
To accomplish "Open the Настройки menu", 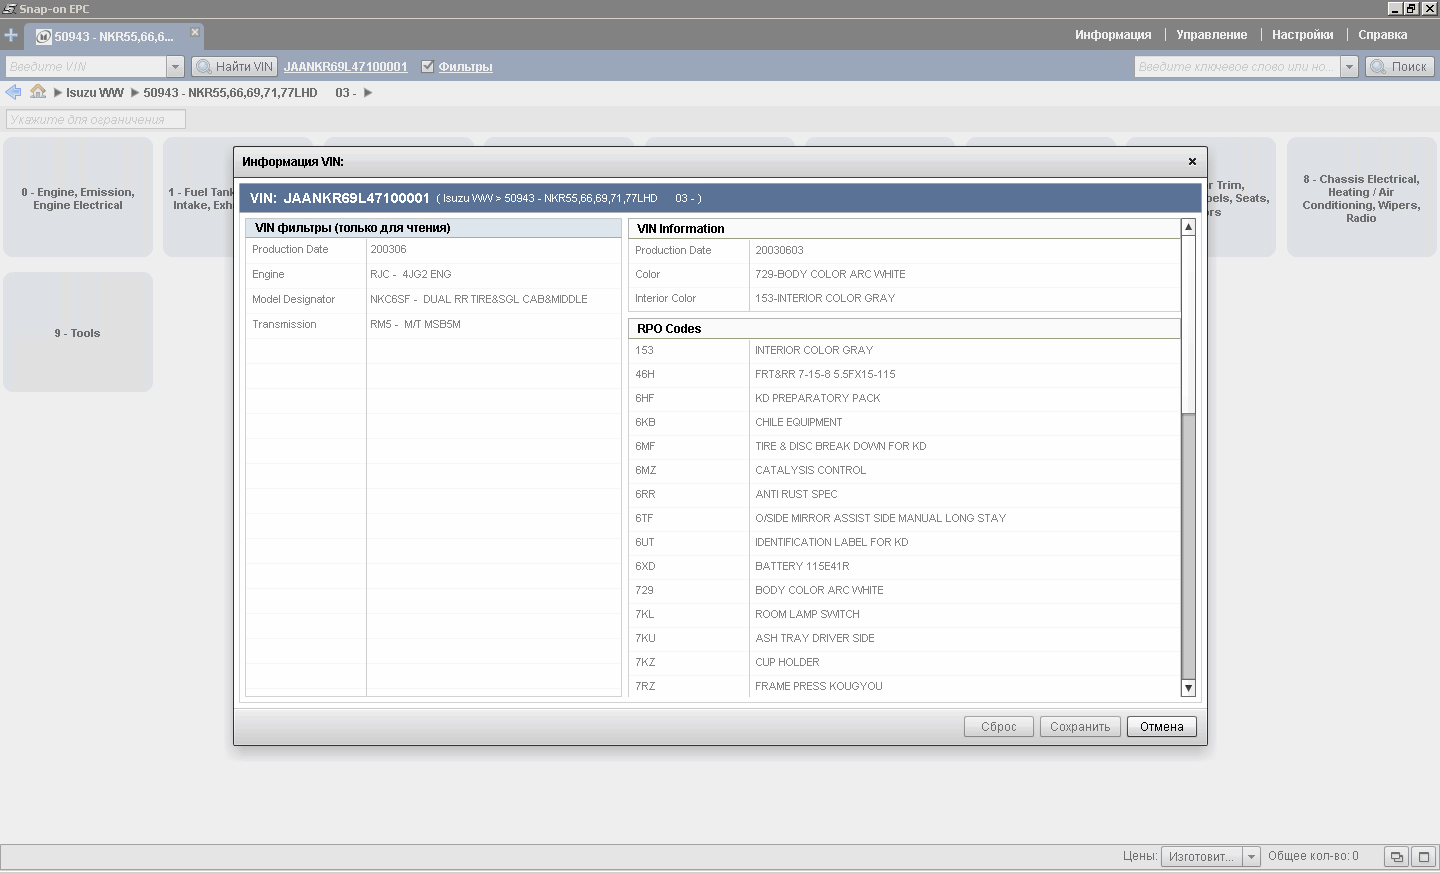I will 1302,35.
